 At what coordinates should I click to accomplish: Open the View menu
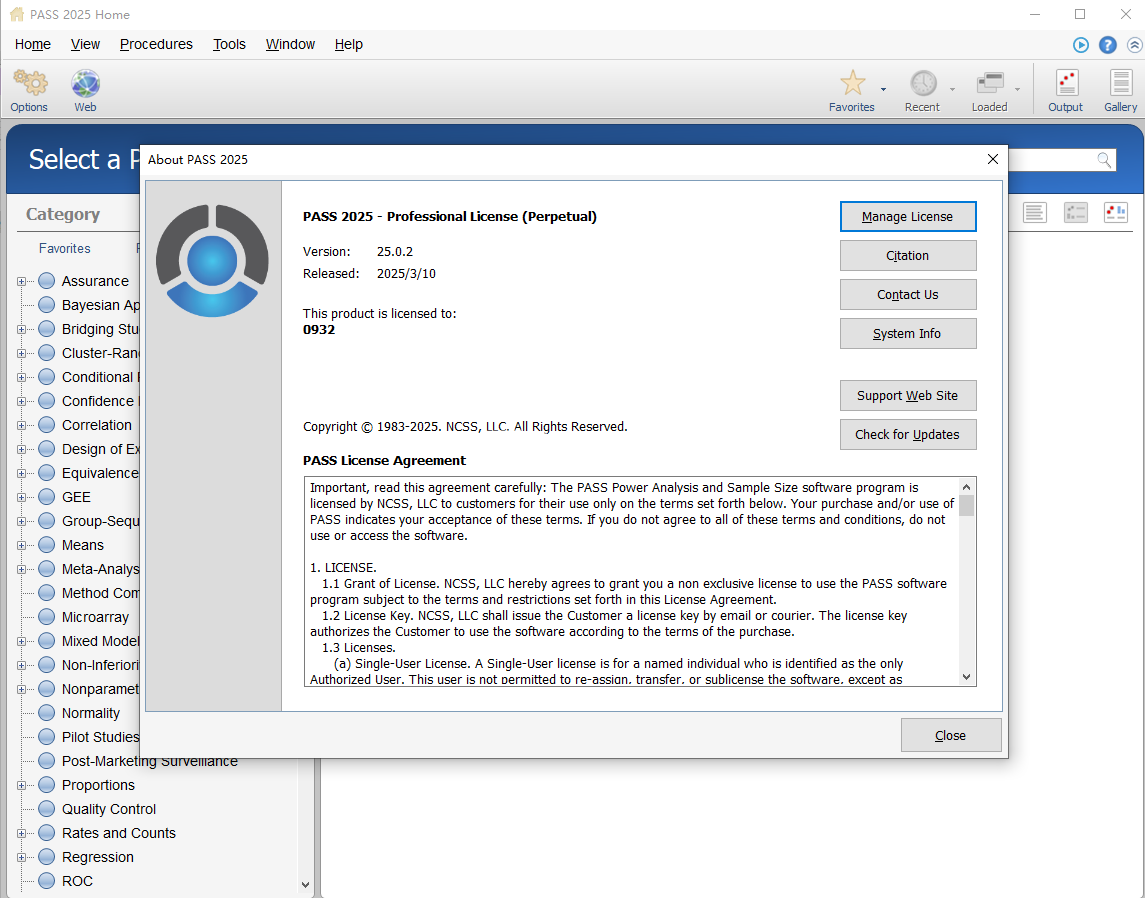click(x=85, y=45)
